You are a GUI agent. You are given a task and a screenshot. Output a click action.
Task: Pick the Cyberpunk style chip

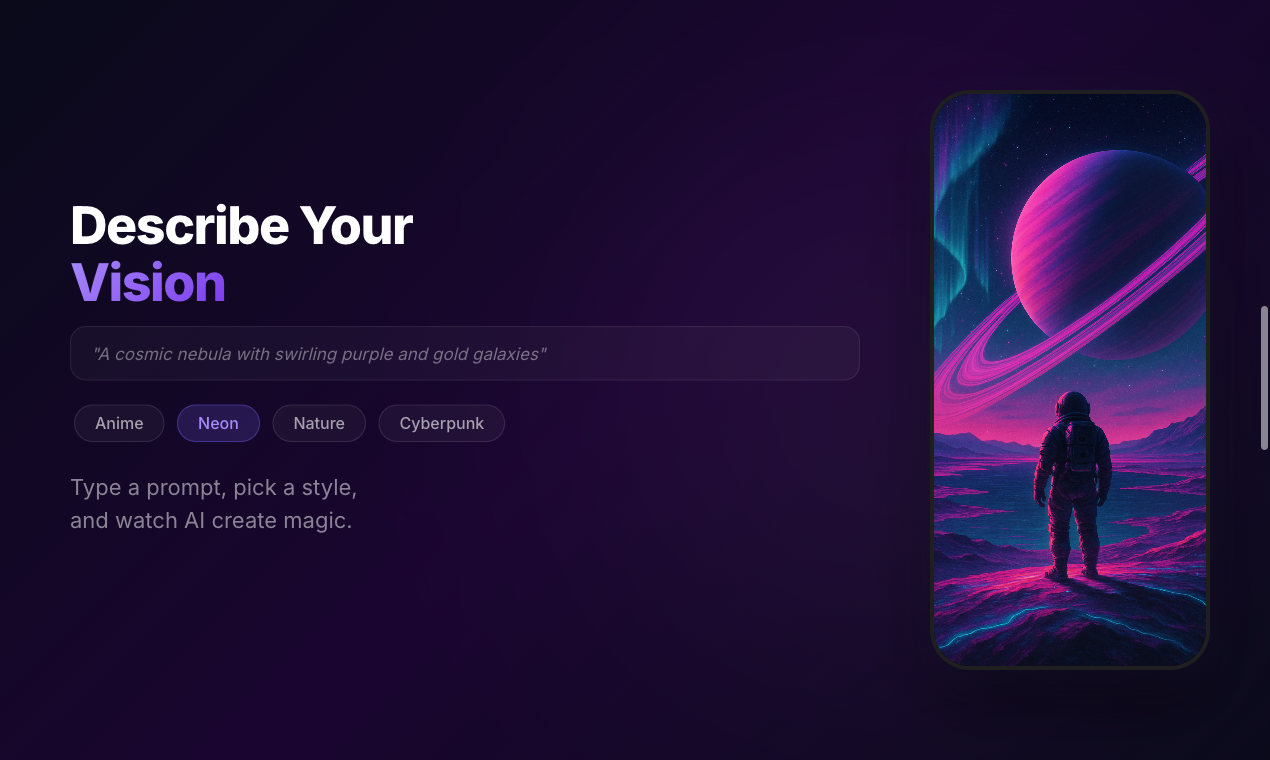coord(441,423)
